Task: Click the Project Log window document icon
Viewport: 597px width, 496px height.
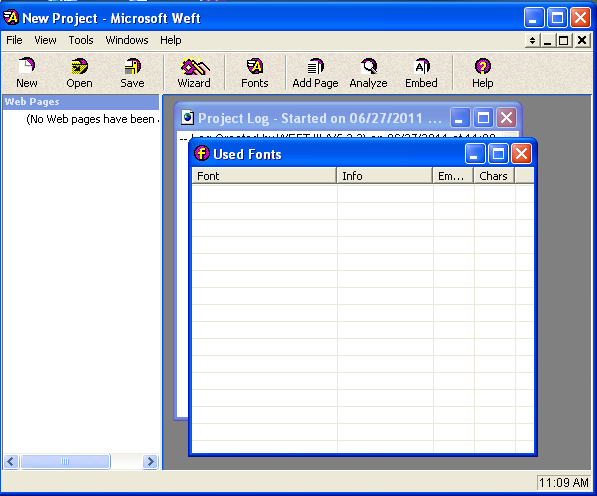Action: coord(187,117)
